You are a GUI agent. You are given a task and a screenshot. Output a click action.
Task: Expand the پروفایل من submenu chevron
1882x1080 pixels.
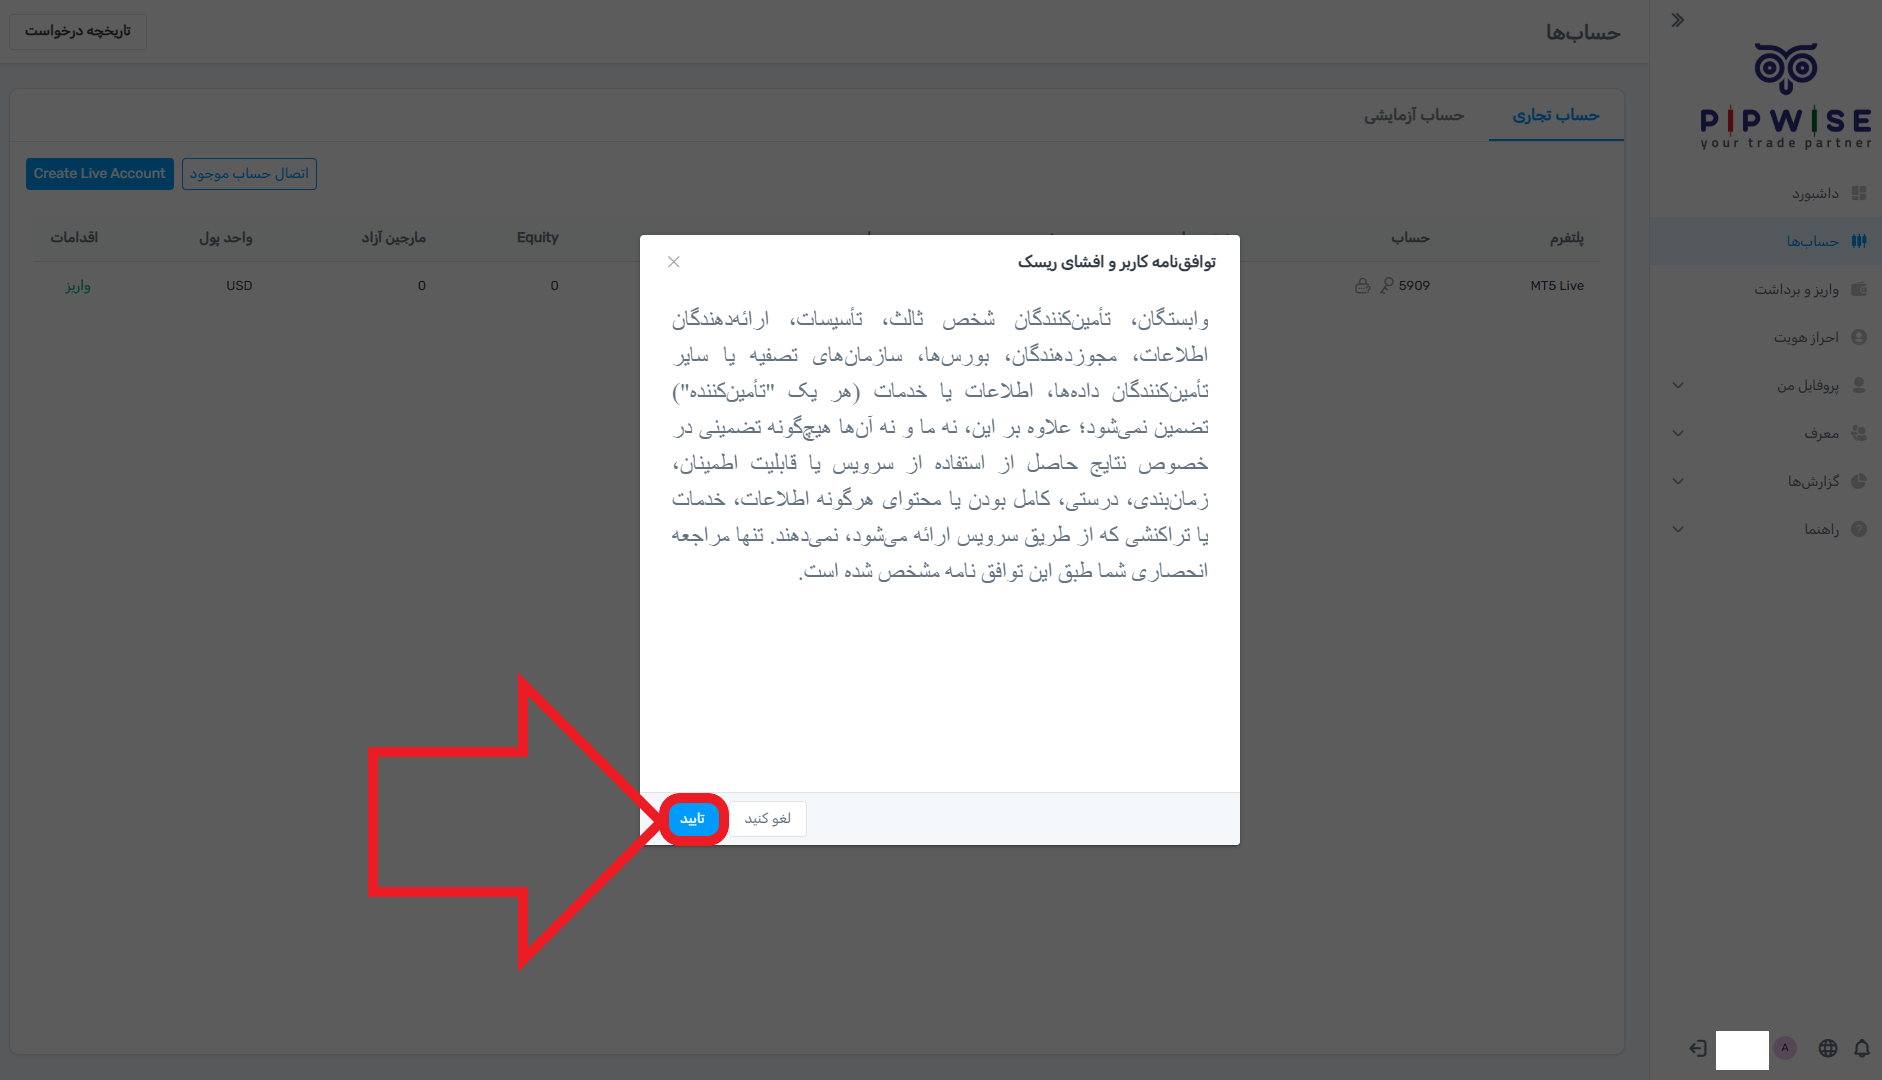pyautogui.click(x=1678, y=385)
